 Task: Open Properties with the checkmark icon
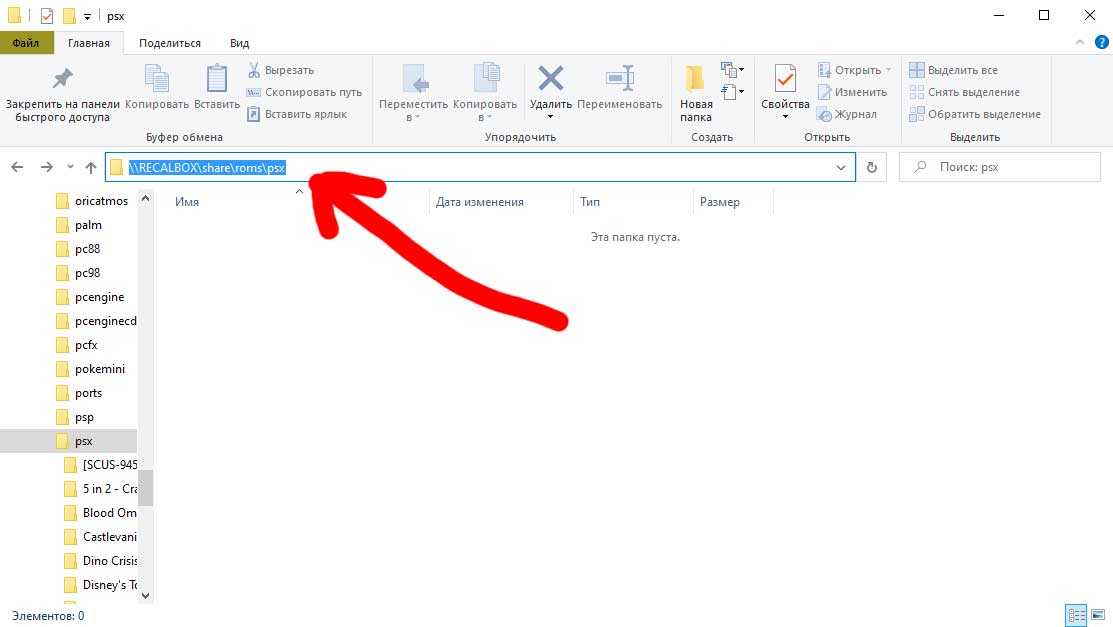click(x=785, y=79)
